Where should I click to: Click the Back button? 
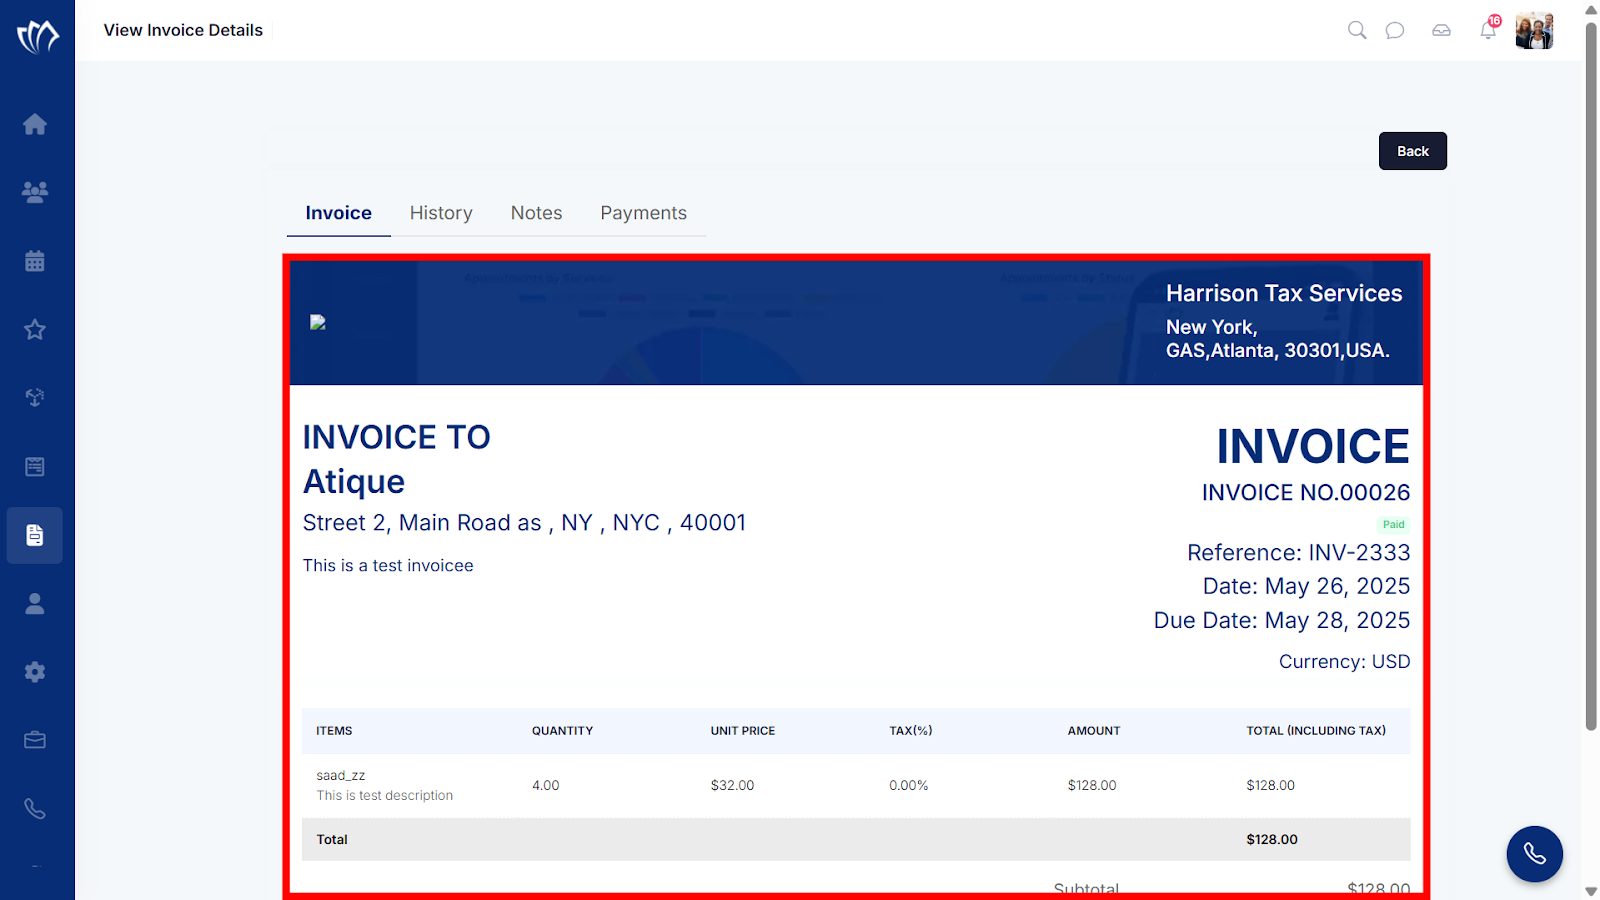coord(1413,151)
